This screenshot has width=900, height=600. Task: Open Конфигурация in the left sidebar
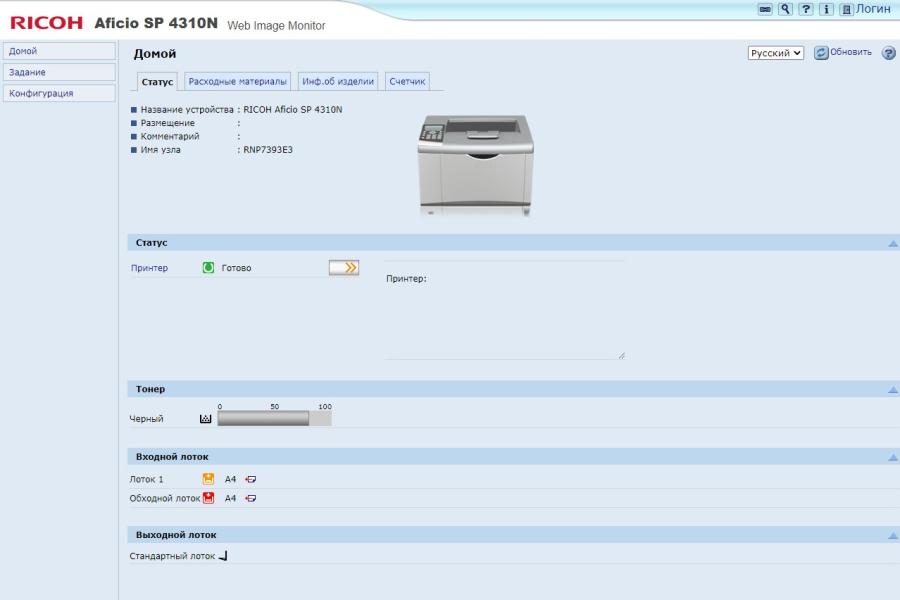click(59, 94)
